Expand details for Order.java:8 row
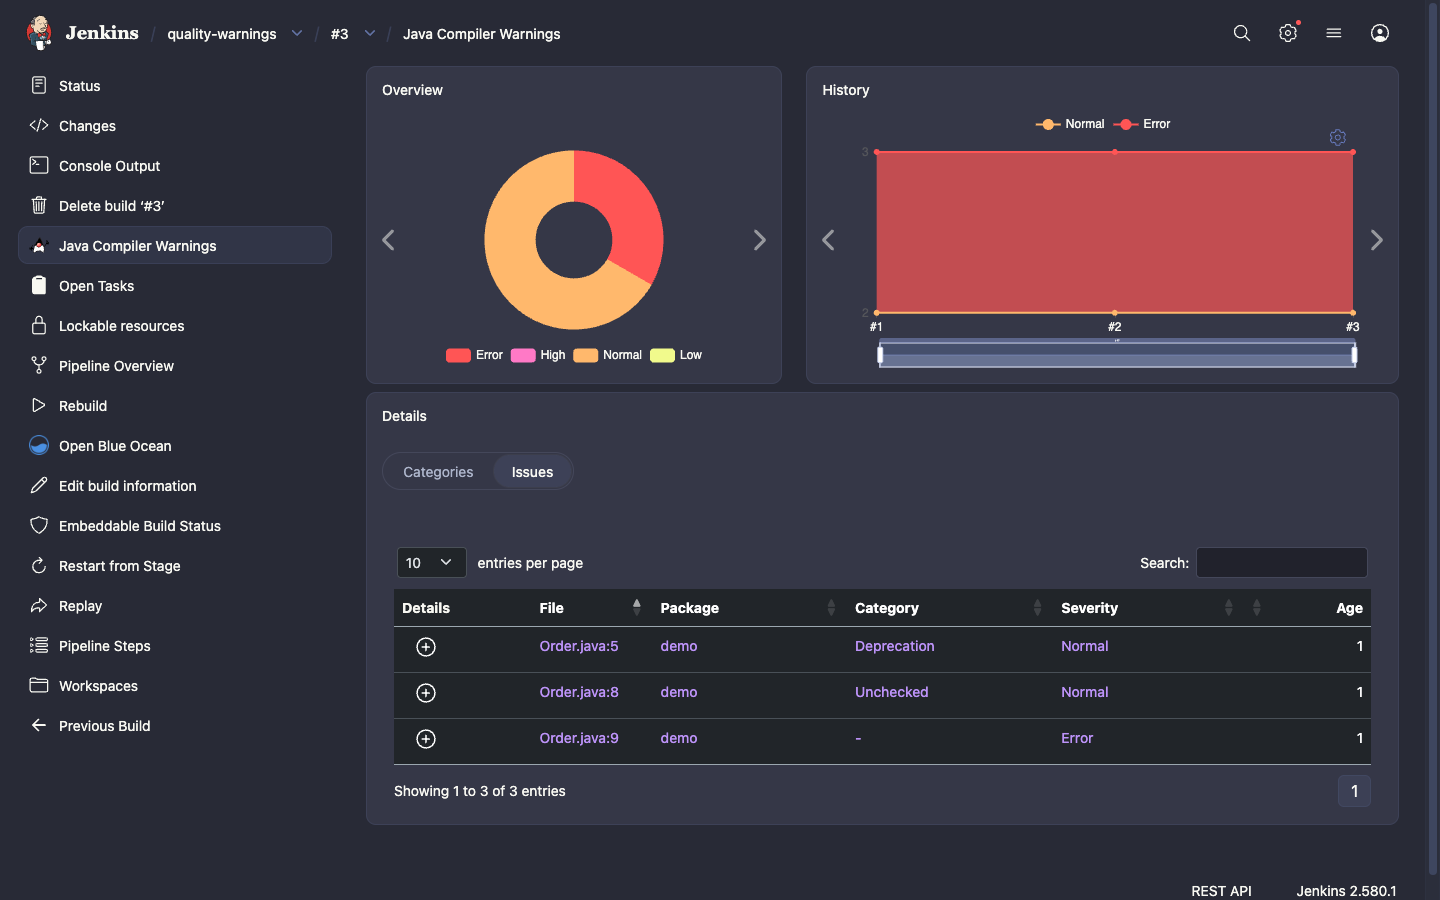The image size is (1440, 900). pyautogui.click(x=426, y=693)
